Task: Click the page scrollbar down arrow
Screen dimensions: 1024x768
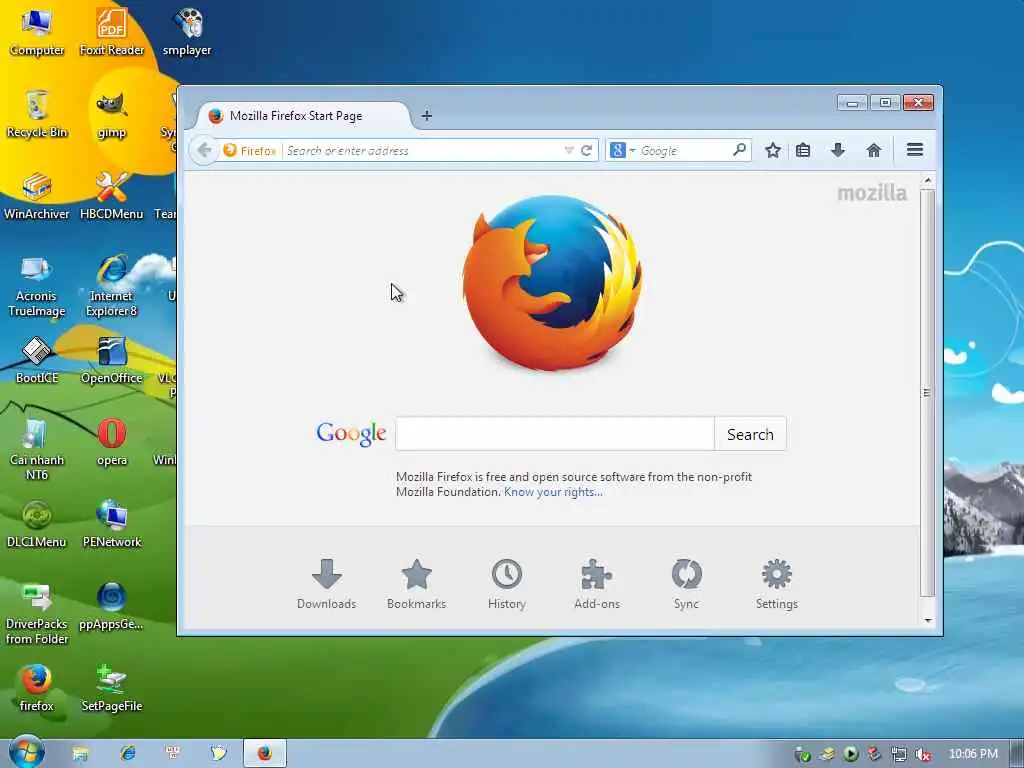Action: click(x=927, y=620)
